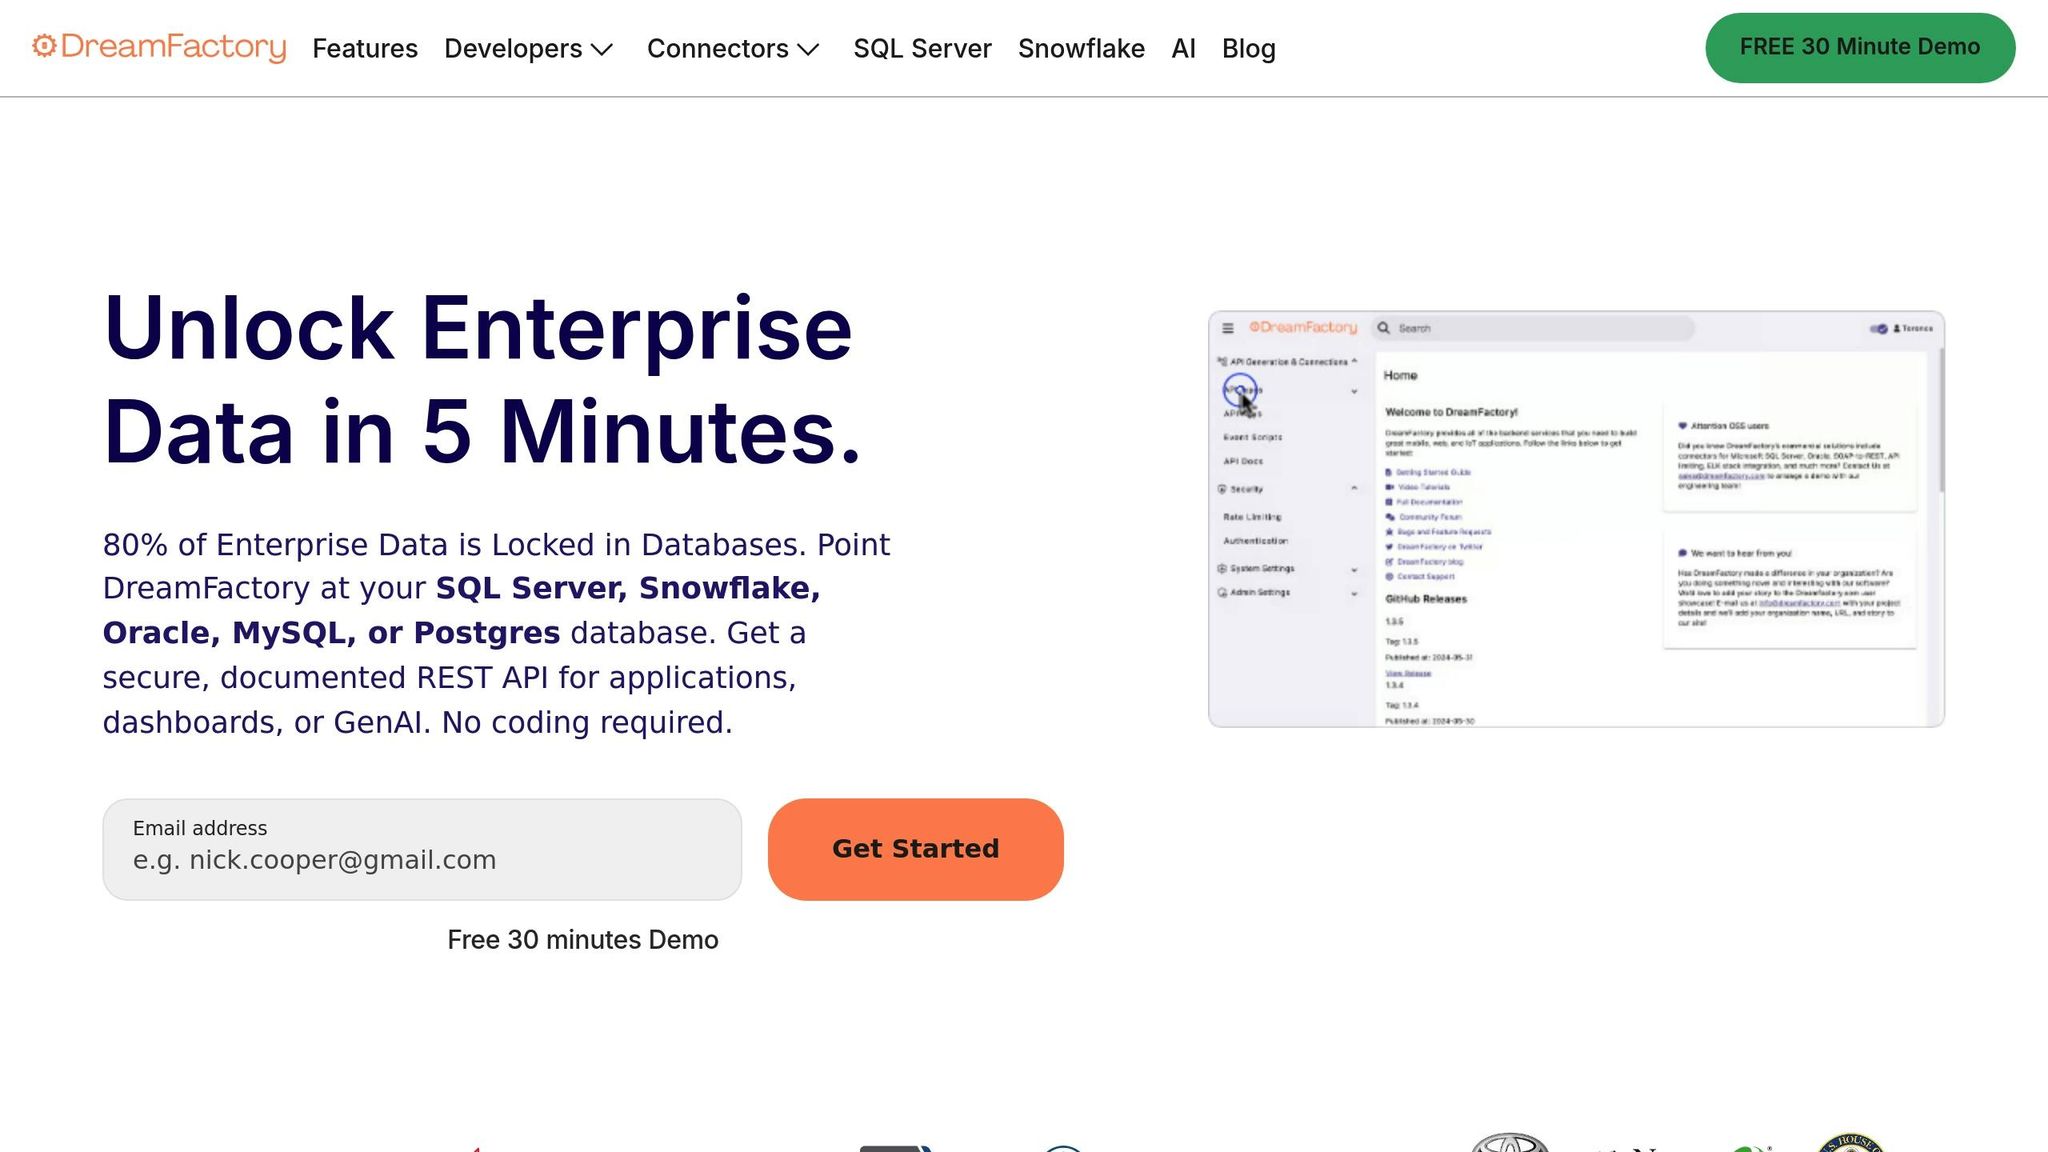Click API Generation & Connections icon in preview
Screen dimensions: 2048x1152
pyautogui.click(x=1222, y=361)
